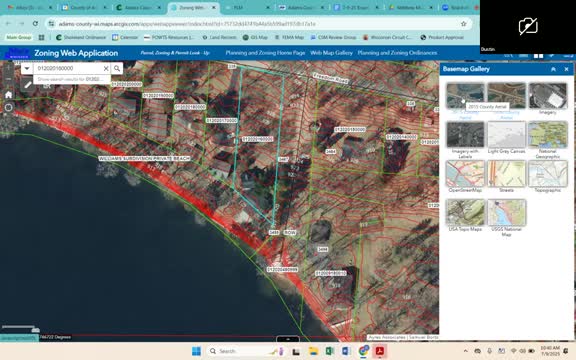
Task: Open the Land Records bookmark
Action: (x=219, y=37)
